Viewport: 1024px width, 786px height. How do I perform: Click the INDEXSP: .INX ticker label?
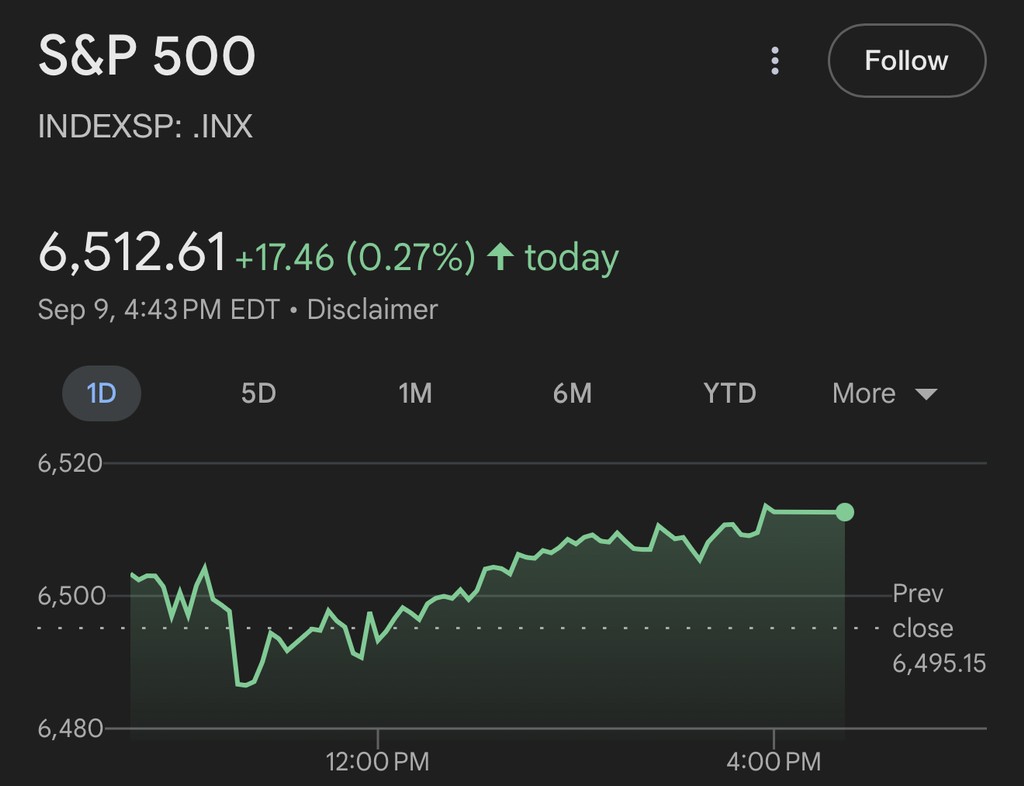point(145,127)
